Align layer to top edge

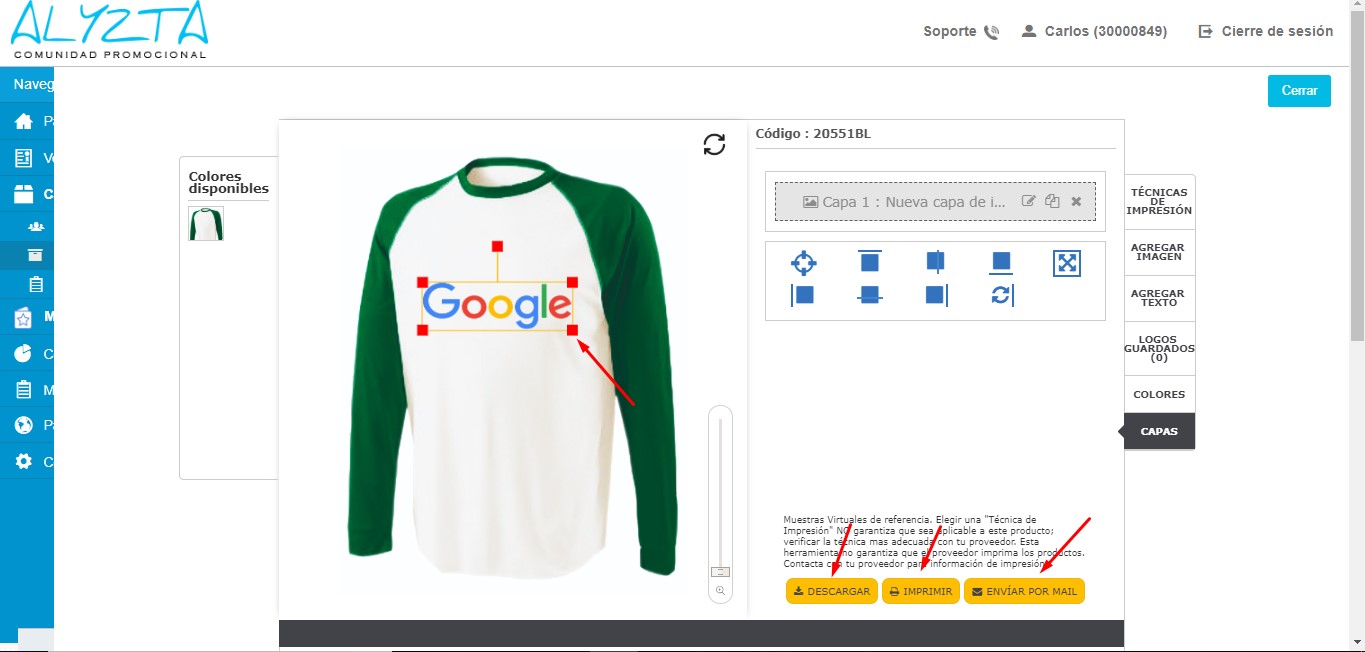click(x=869, y=262)
